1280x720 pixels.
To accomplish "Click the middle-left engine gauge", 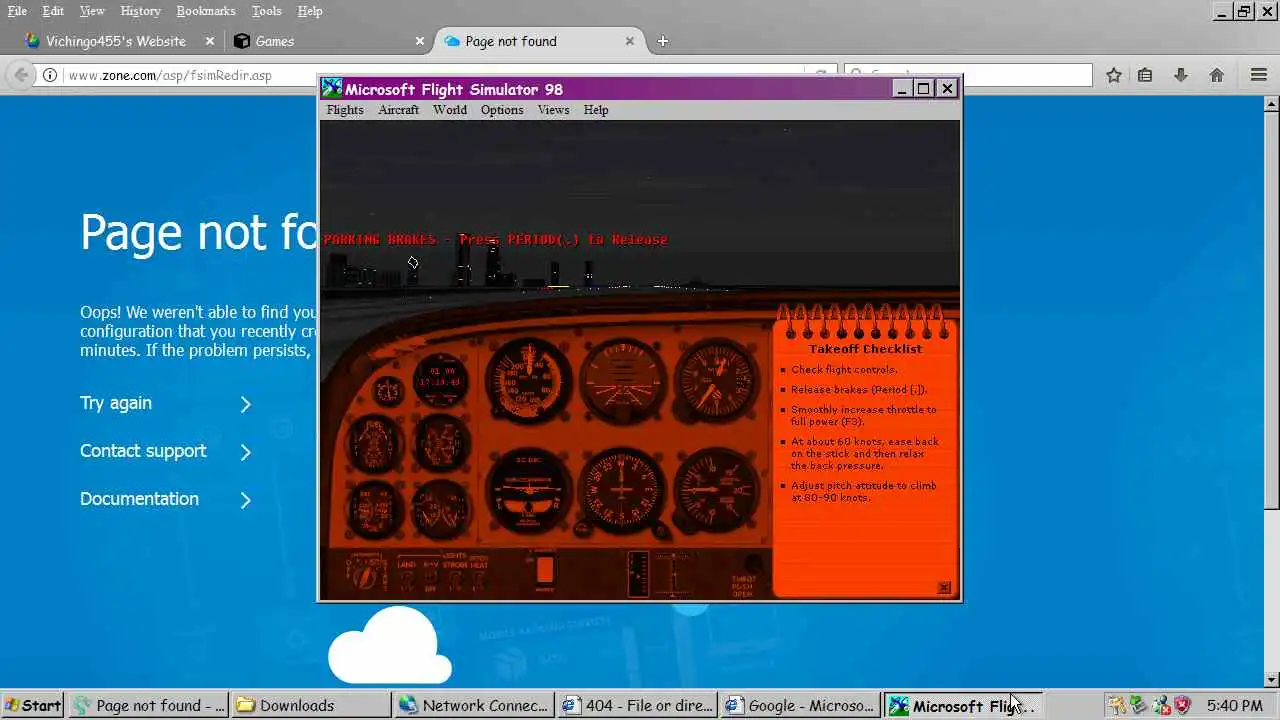I will [375, 443].
